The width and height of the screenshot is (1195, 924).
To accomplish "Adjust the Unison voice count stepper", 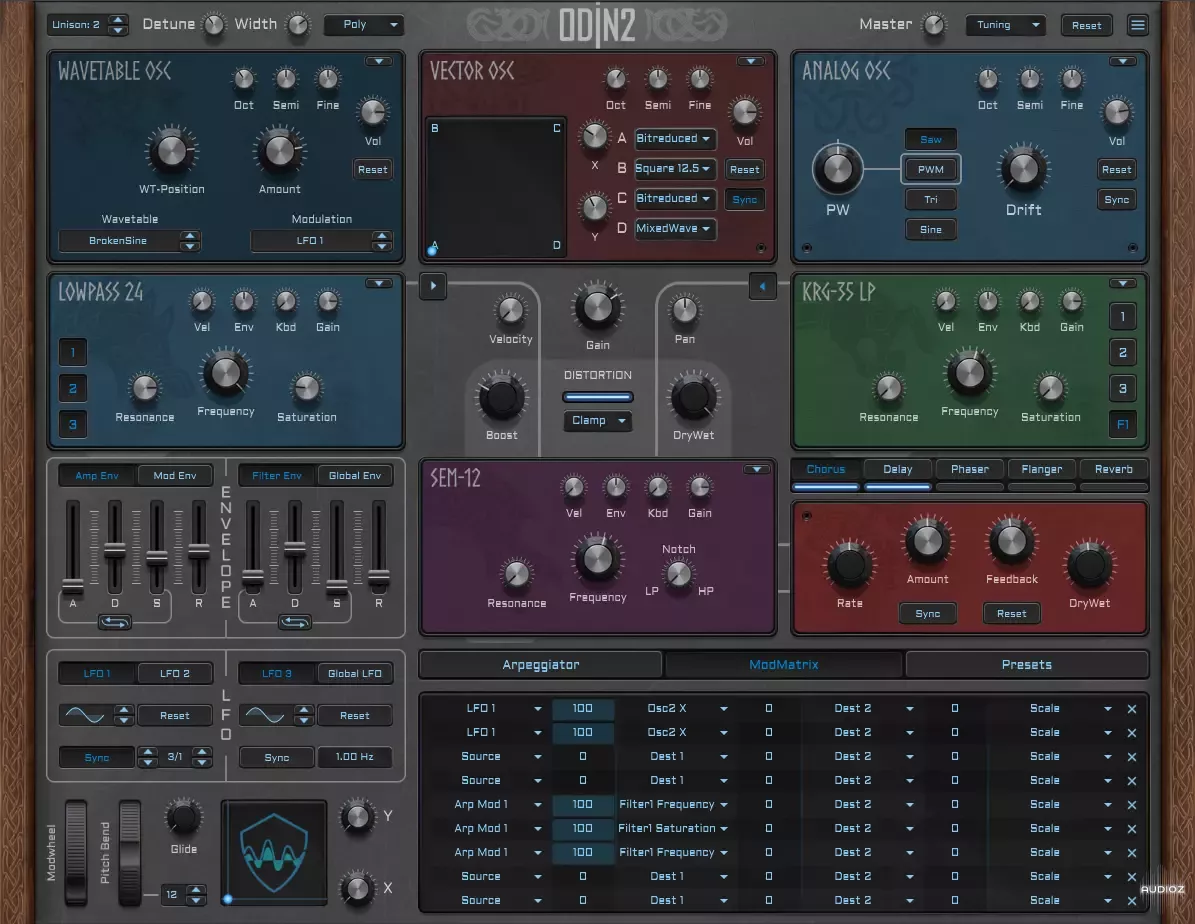I will 117,24.
